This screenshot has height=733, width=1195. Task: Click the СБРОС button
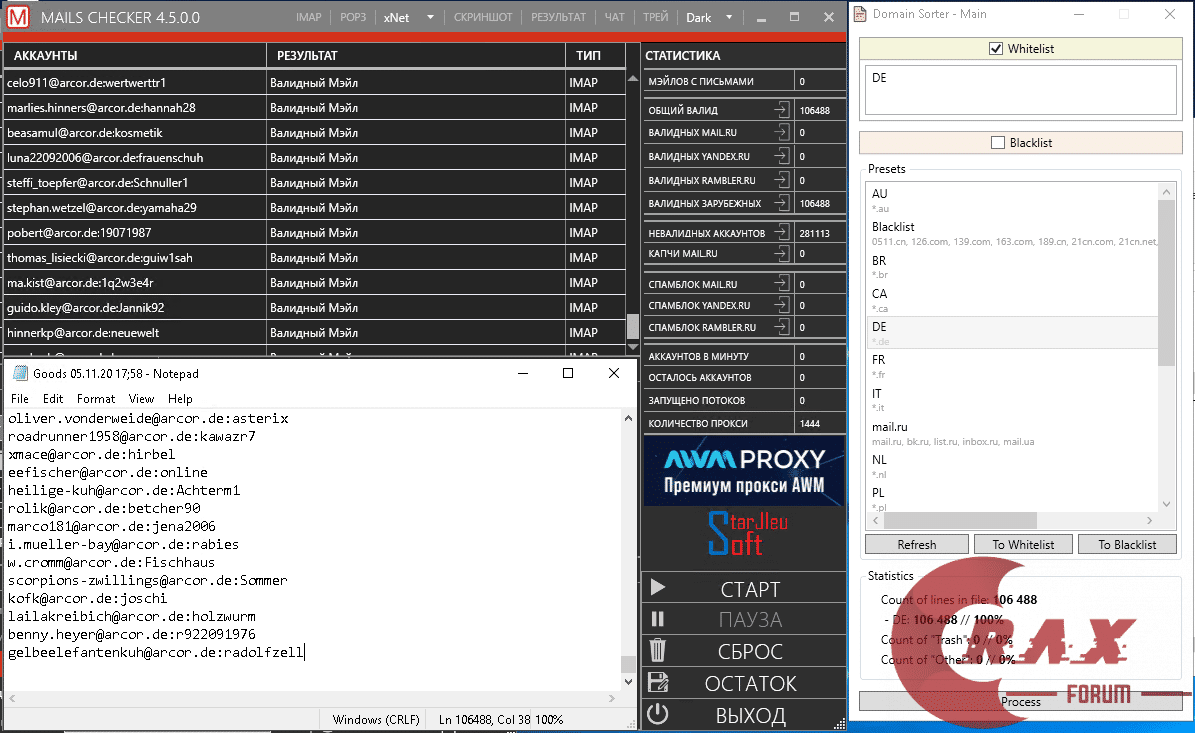tap(744, 651)
